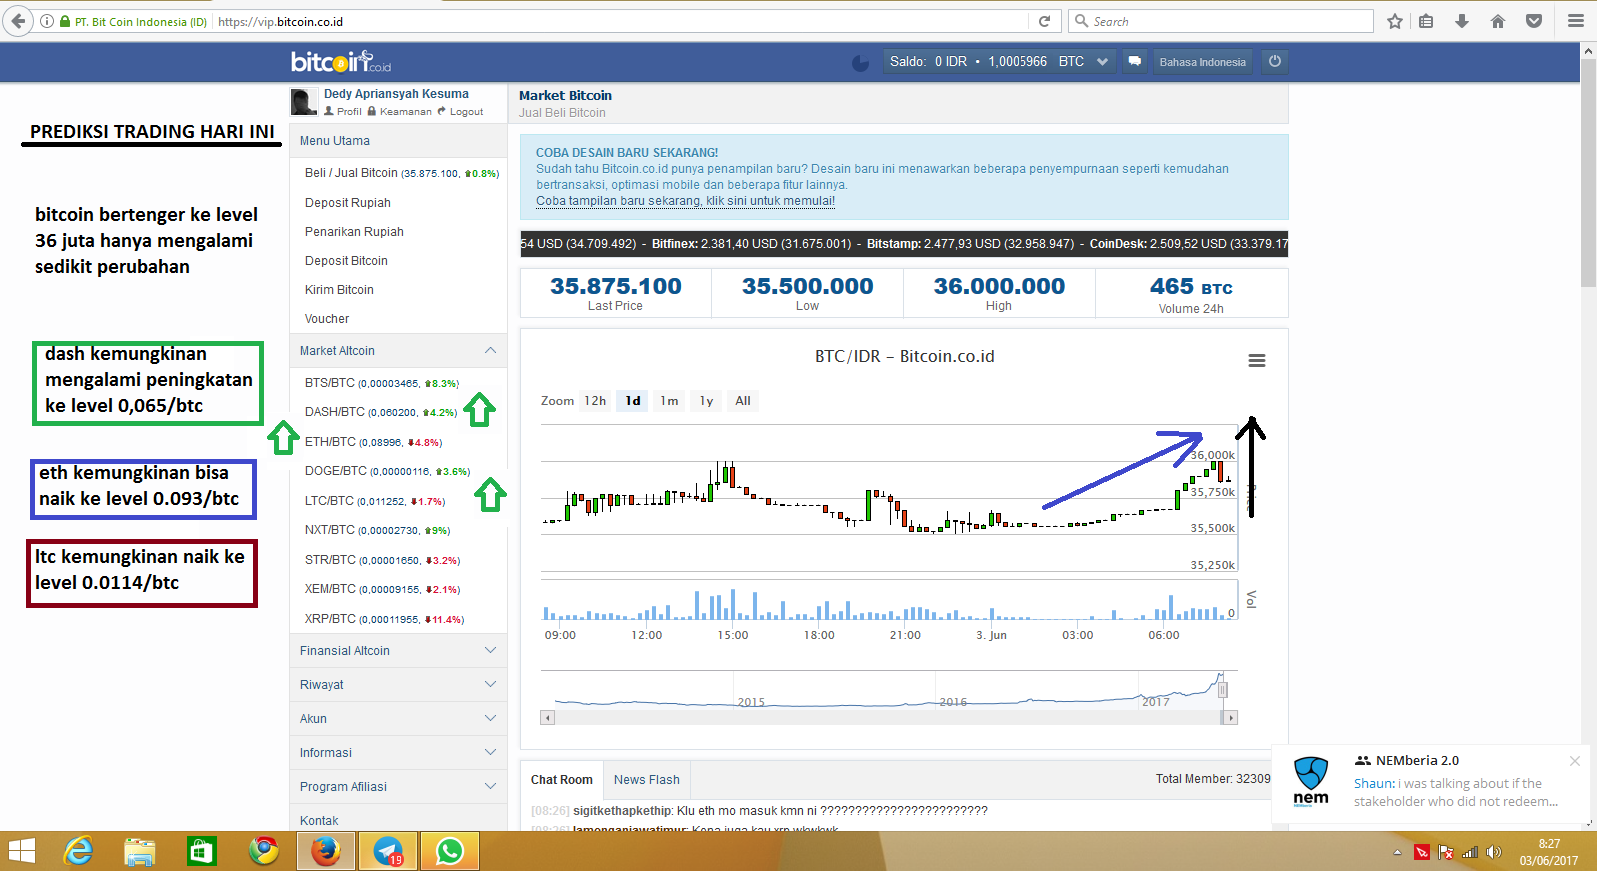
Task: Go to the browser home page icon
Action: (1498, 21)
